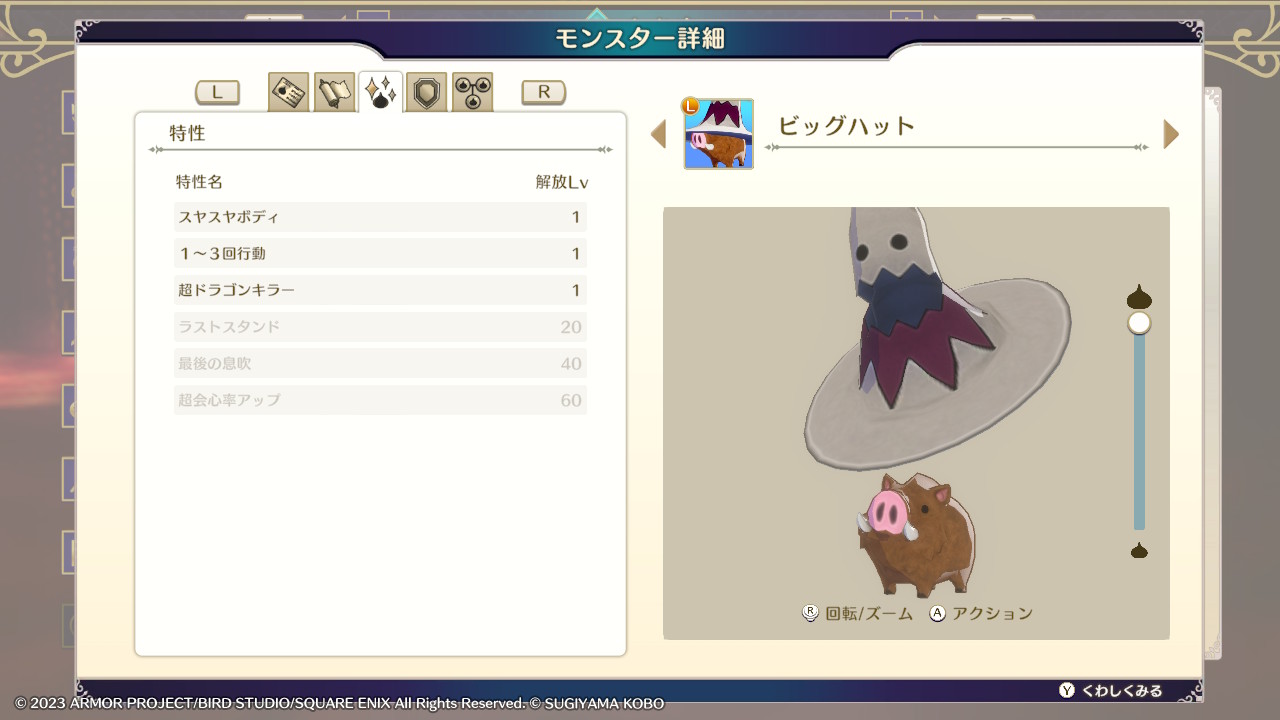Click the A アクション action prompt
The height and width of the screenshot is (720, 1280).
click(x=981, y=614)
